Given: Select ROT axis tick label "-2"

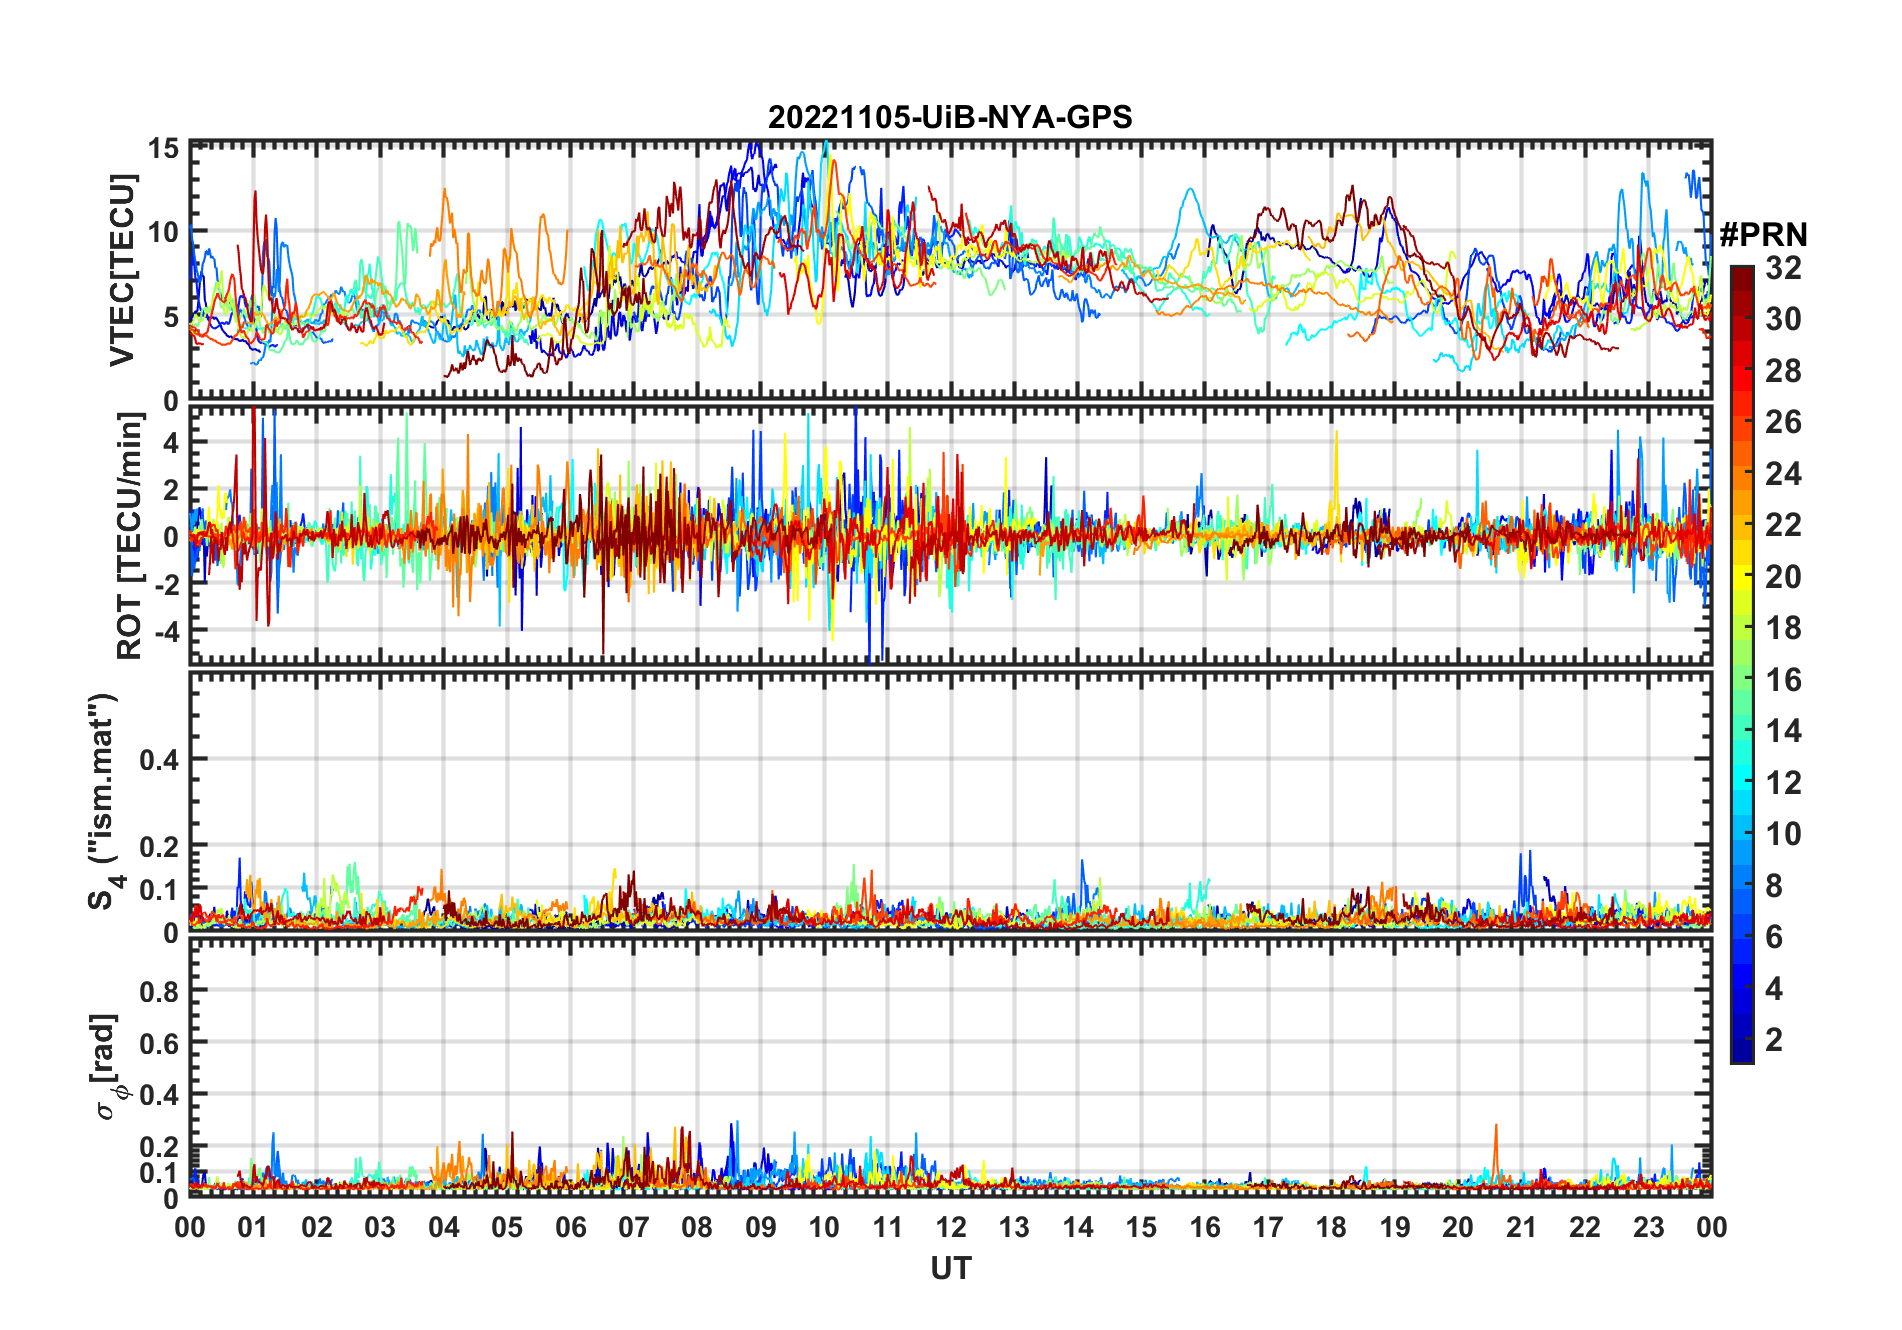Looking at the screenshot, I should 166,584.
